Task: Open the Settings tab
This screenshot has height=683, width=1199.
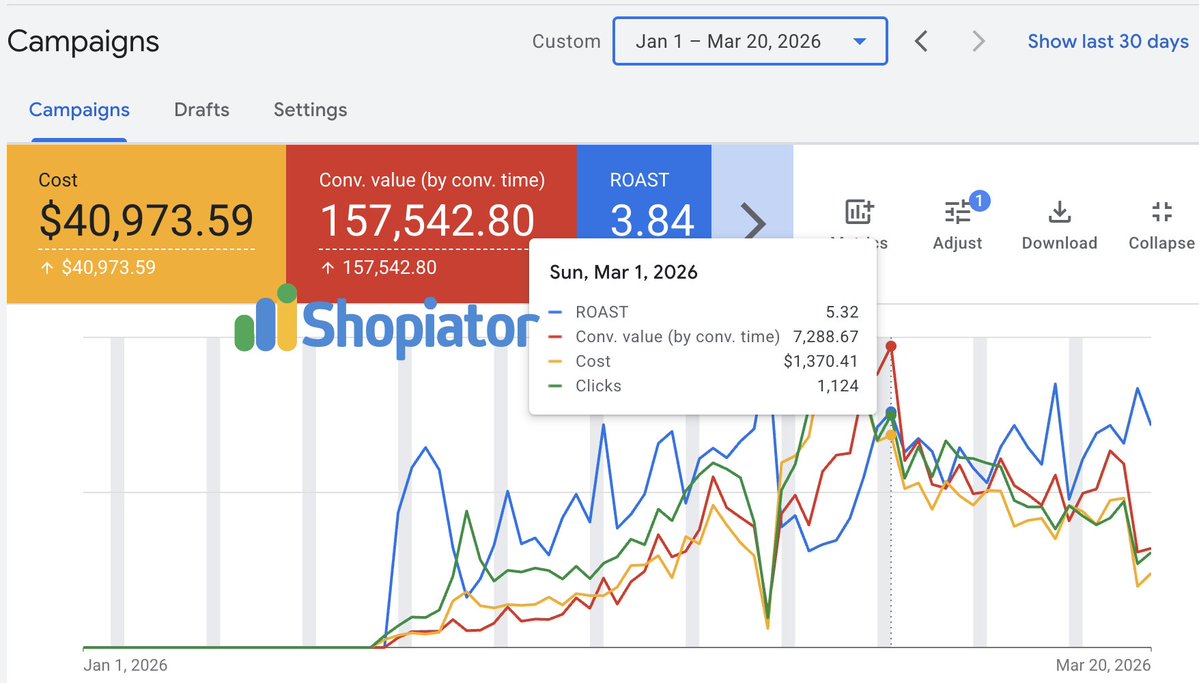Action: tap(310, 110)
